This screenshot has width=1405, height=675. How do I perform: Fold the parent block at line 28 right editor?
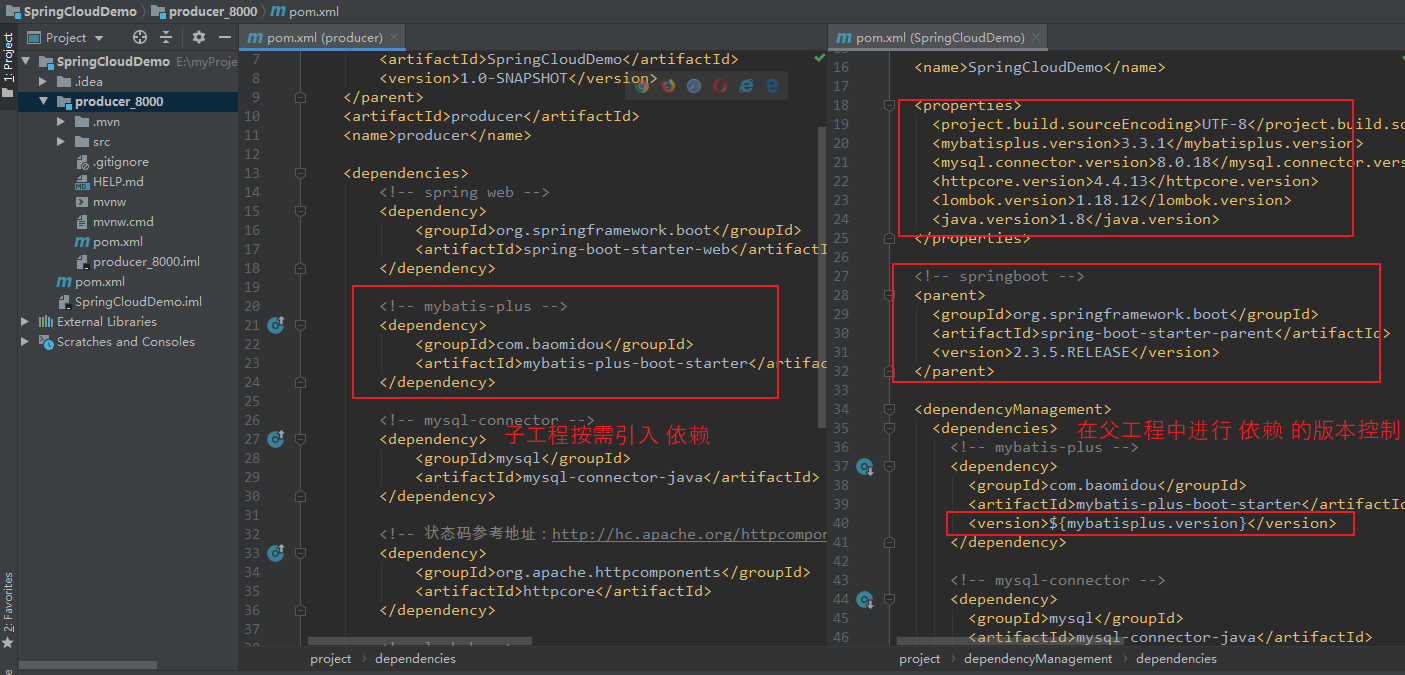pos(890,295)
